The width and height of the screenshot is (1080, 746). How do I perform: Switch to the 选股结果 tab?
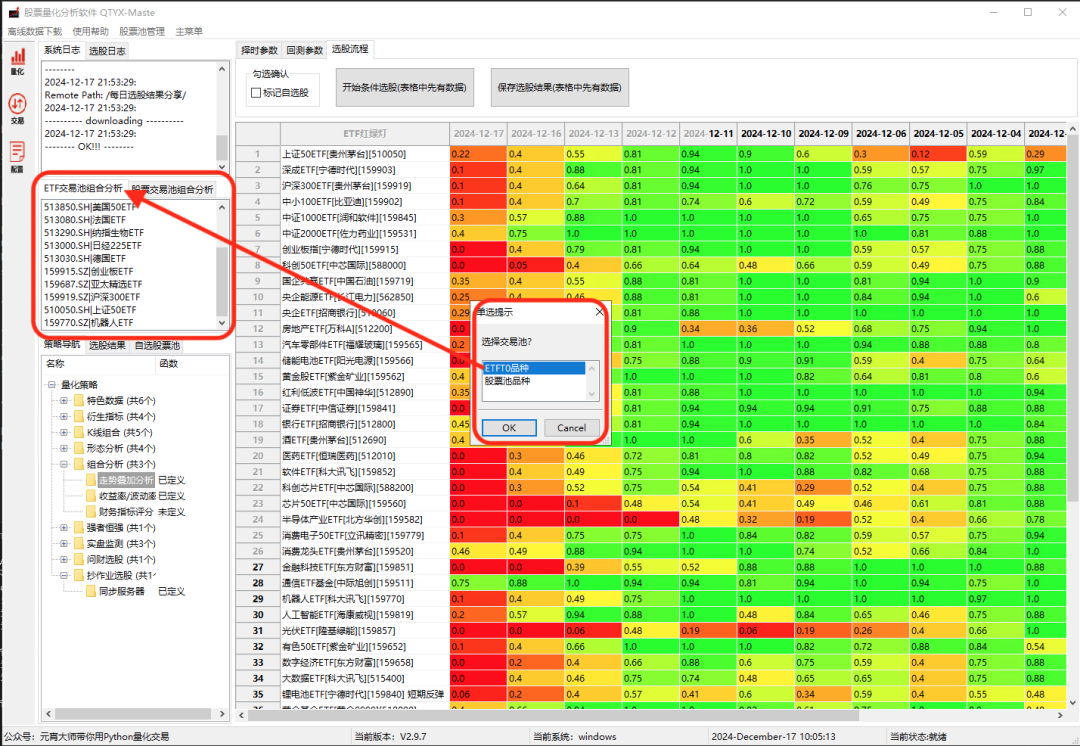tap(107, 345)
